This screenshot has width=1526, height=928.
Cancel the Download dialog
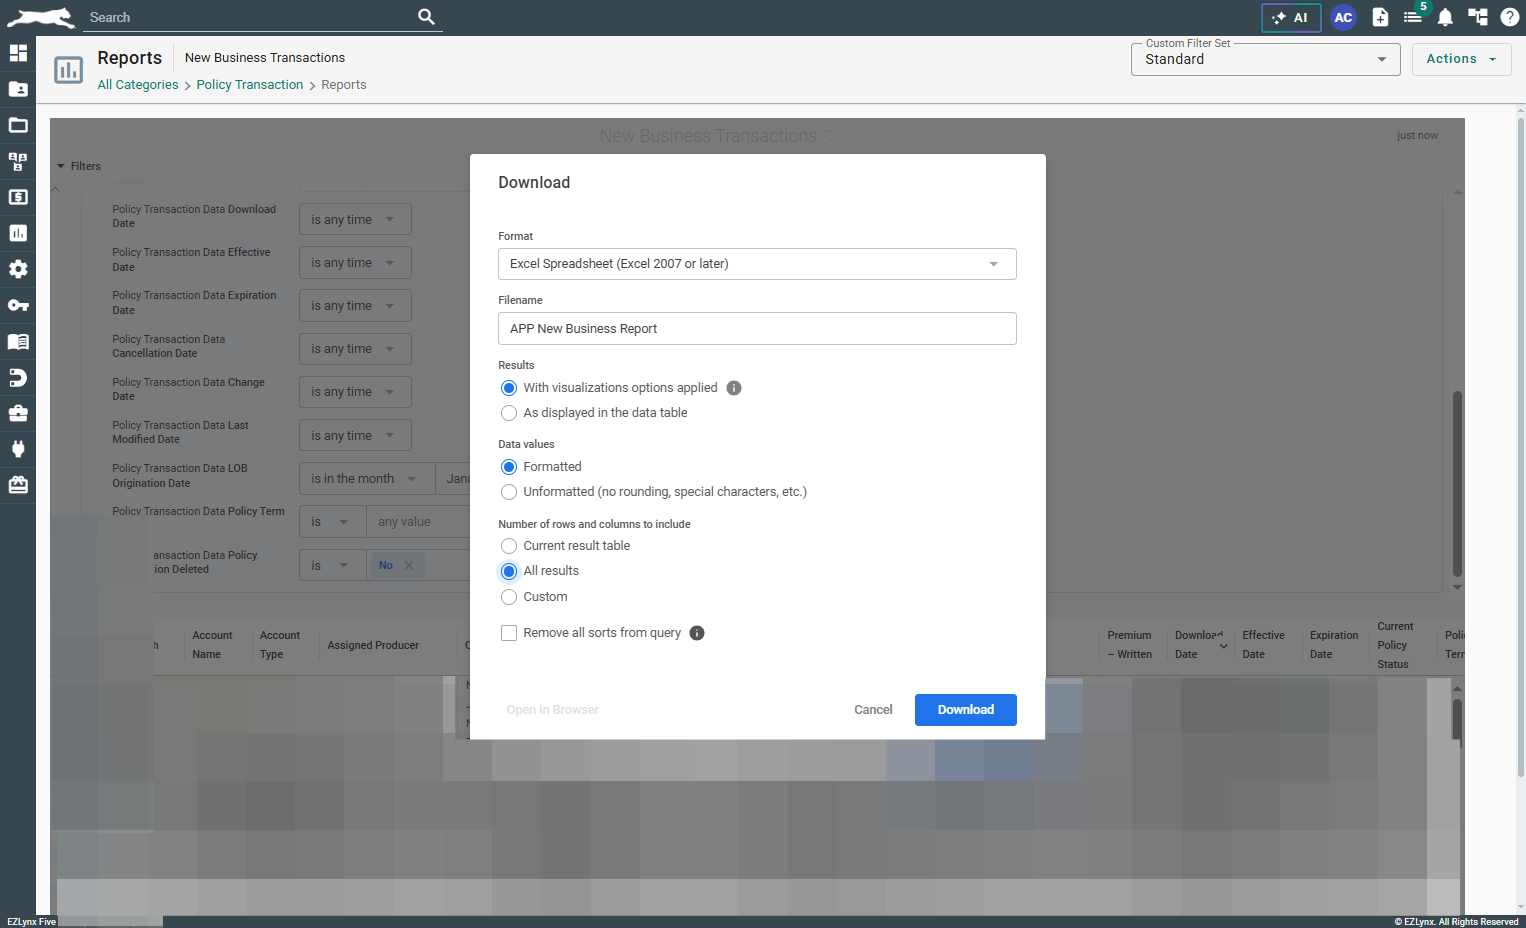tap(873, 710)
